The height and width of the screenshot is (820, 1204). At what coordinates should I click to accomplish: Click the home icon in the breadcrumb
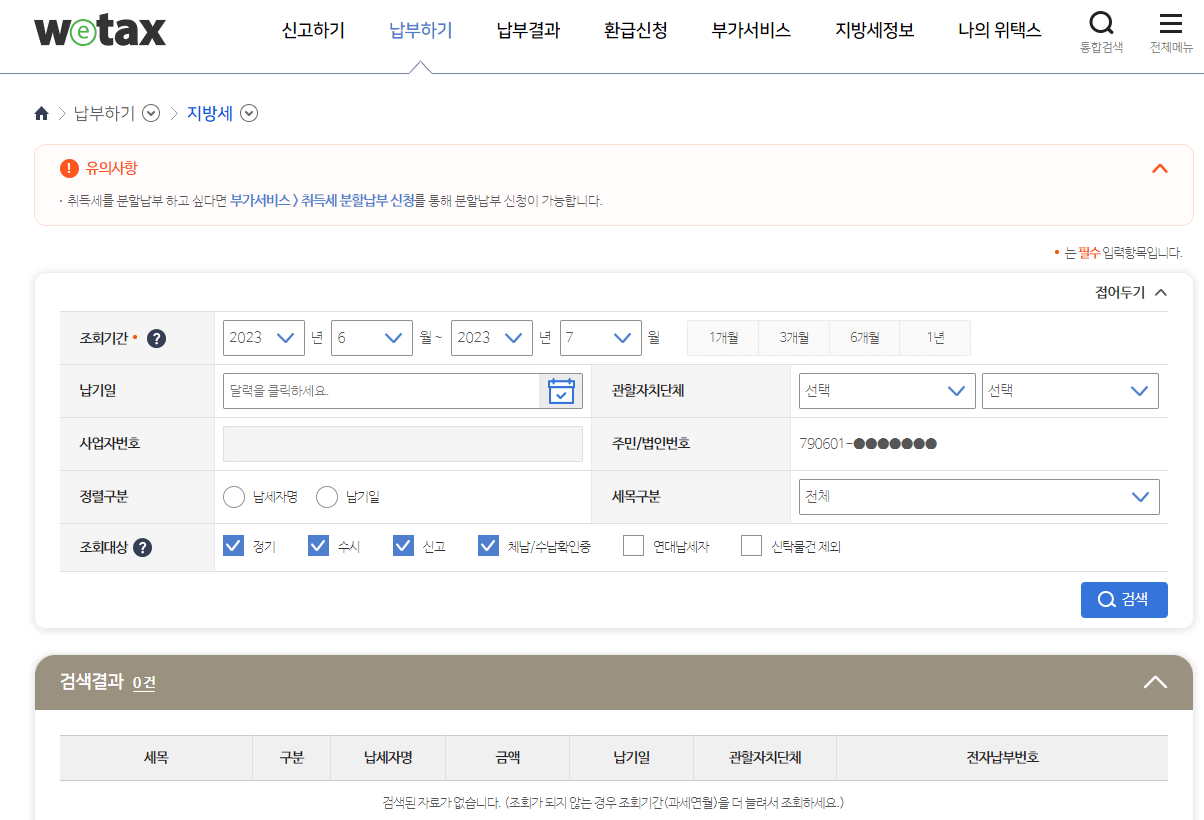coord(41,113)
